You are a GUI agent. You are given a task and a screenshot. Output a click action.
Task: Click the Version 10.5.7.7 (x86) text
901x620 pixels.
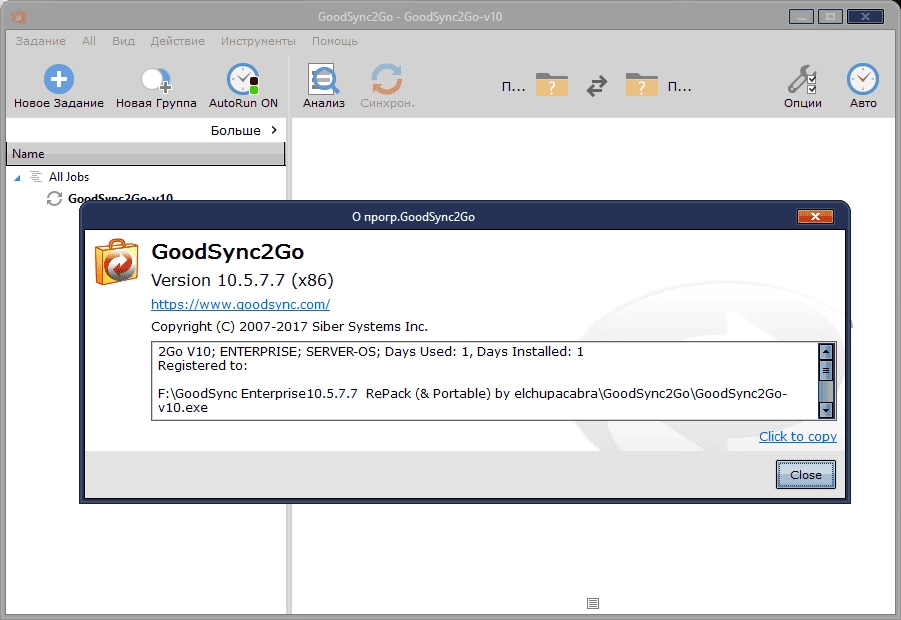click(242, 280)
